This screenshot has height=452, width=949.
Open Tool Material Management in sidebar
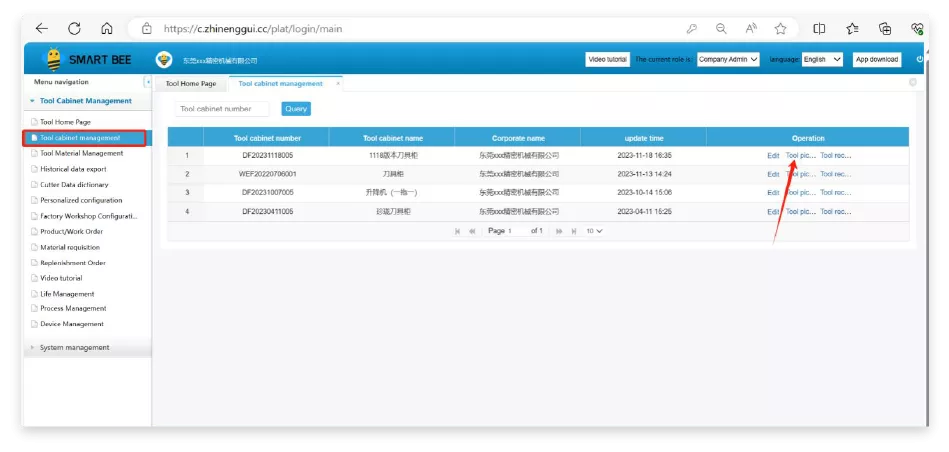pyautogui.click(x=81, y=154)
